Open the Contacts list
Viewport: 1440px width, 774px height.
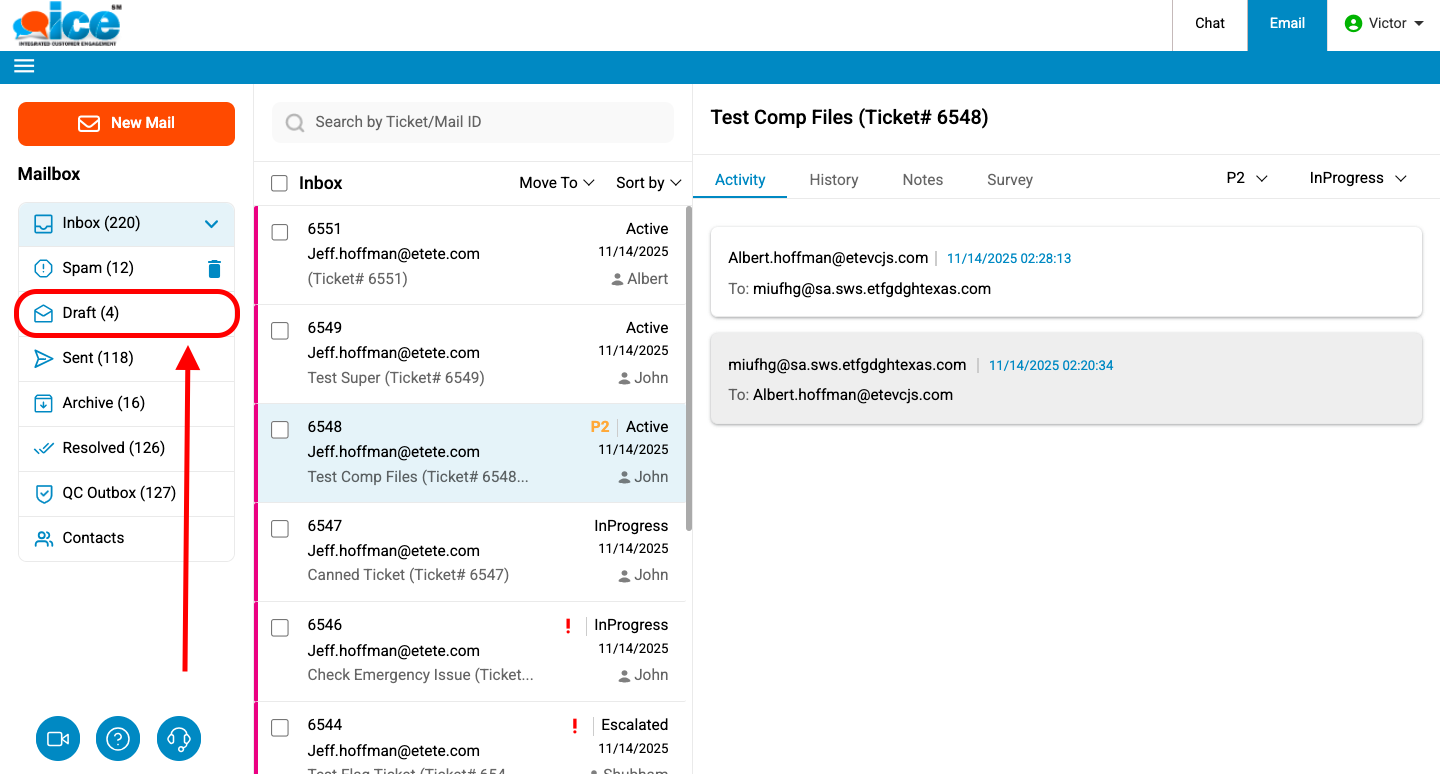(x=93, y=538)
